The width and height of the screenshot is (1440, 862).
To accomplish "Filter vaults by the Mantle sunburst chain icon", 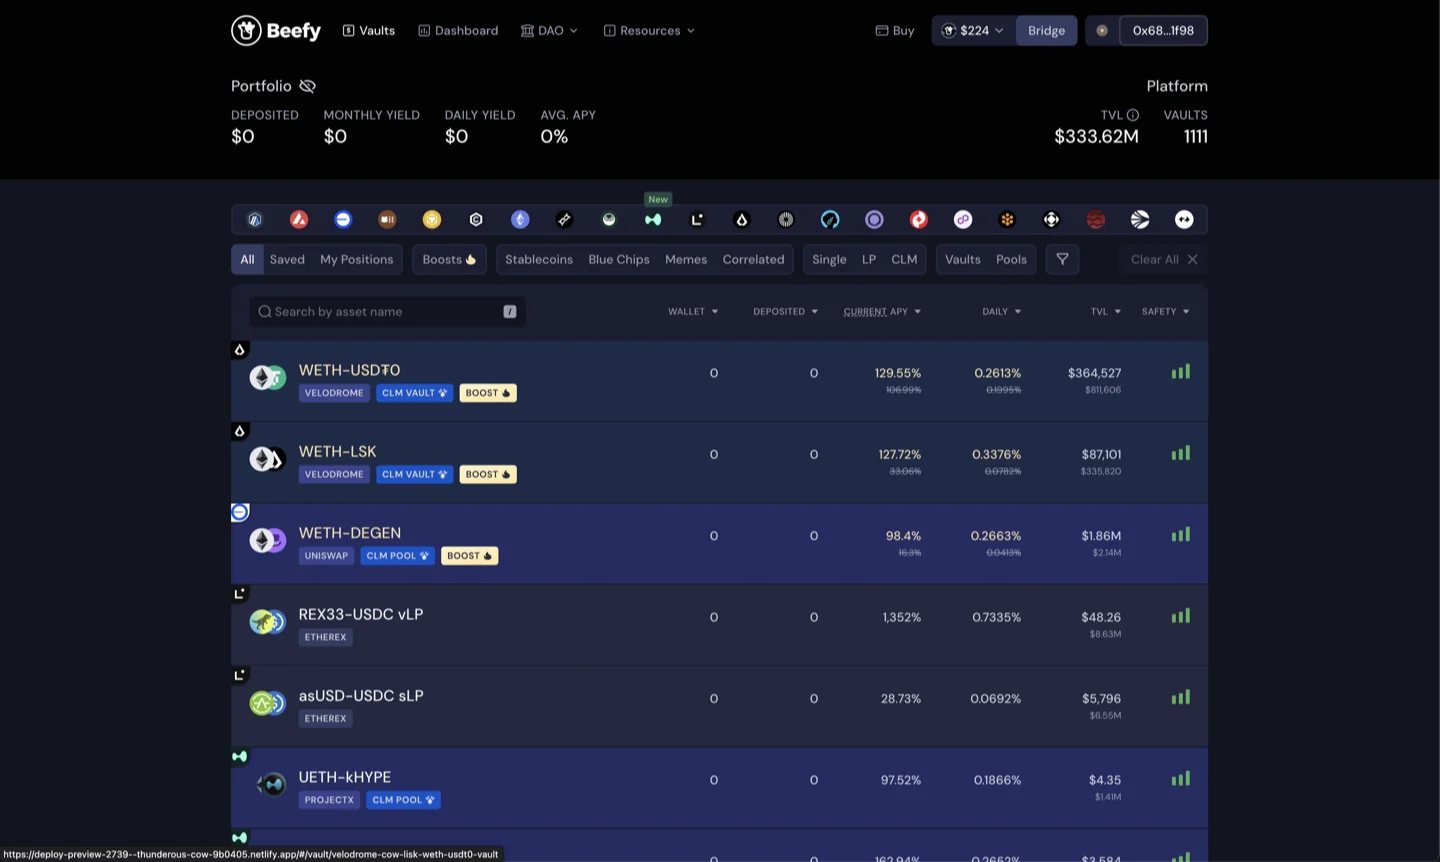I will click(x=786, y=220).
